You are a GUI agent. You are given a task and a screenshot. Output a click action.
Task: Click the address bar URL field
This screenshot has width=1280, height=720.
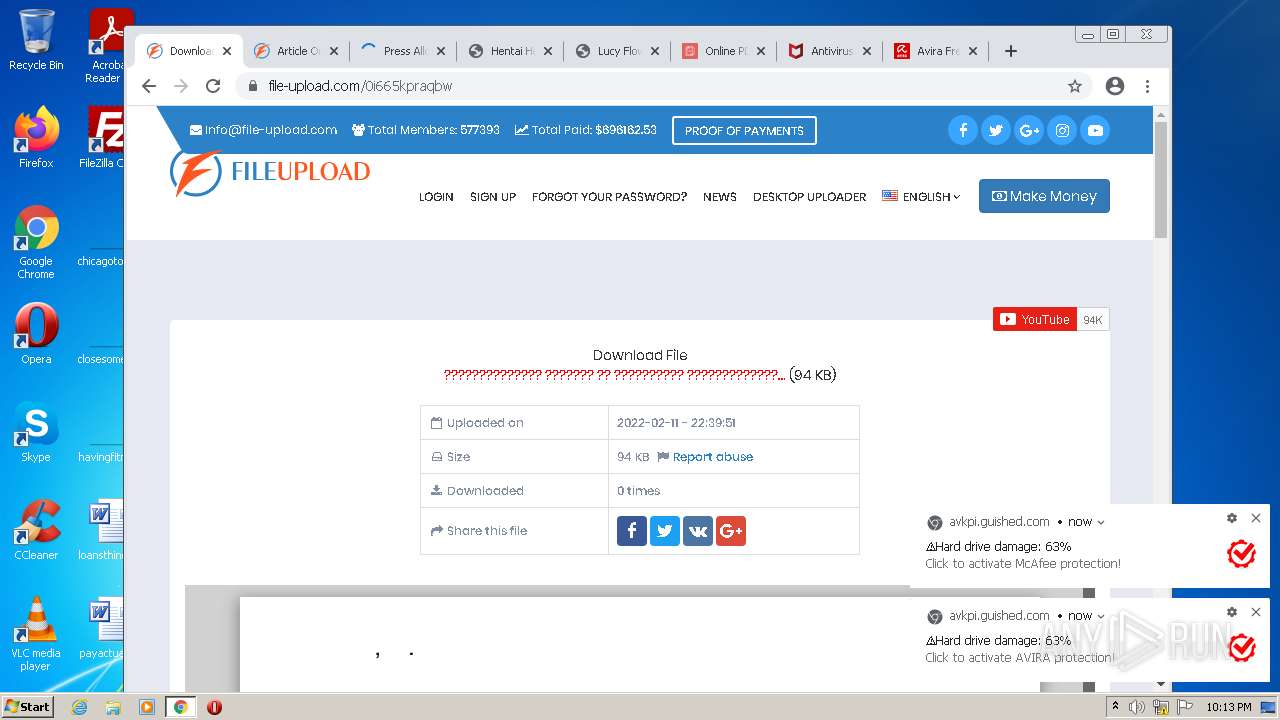point(650,86)
